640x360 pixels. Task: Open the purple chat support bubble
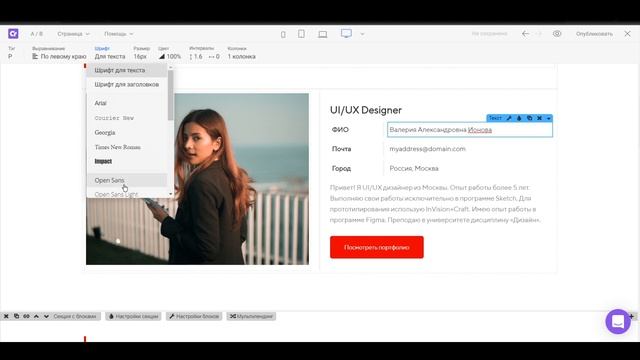[x=618, y=322]
